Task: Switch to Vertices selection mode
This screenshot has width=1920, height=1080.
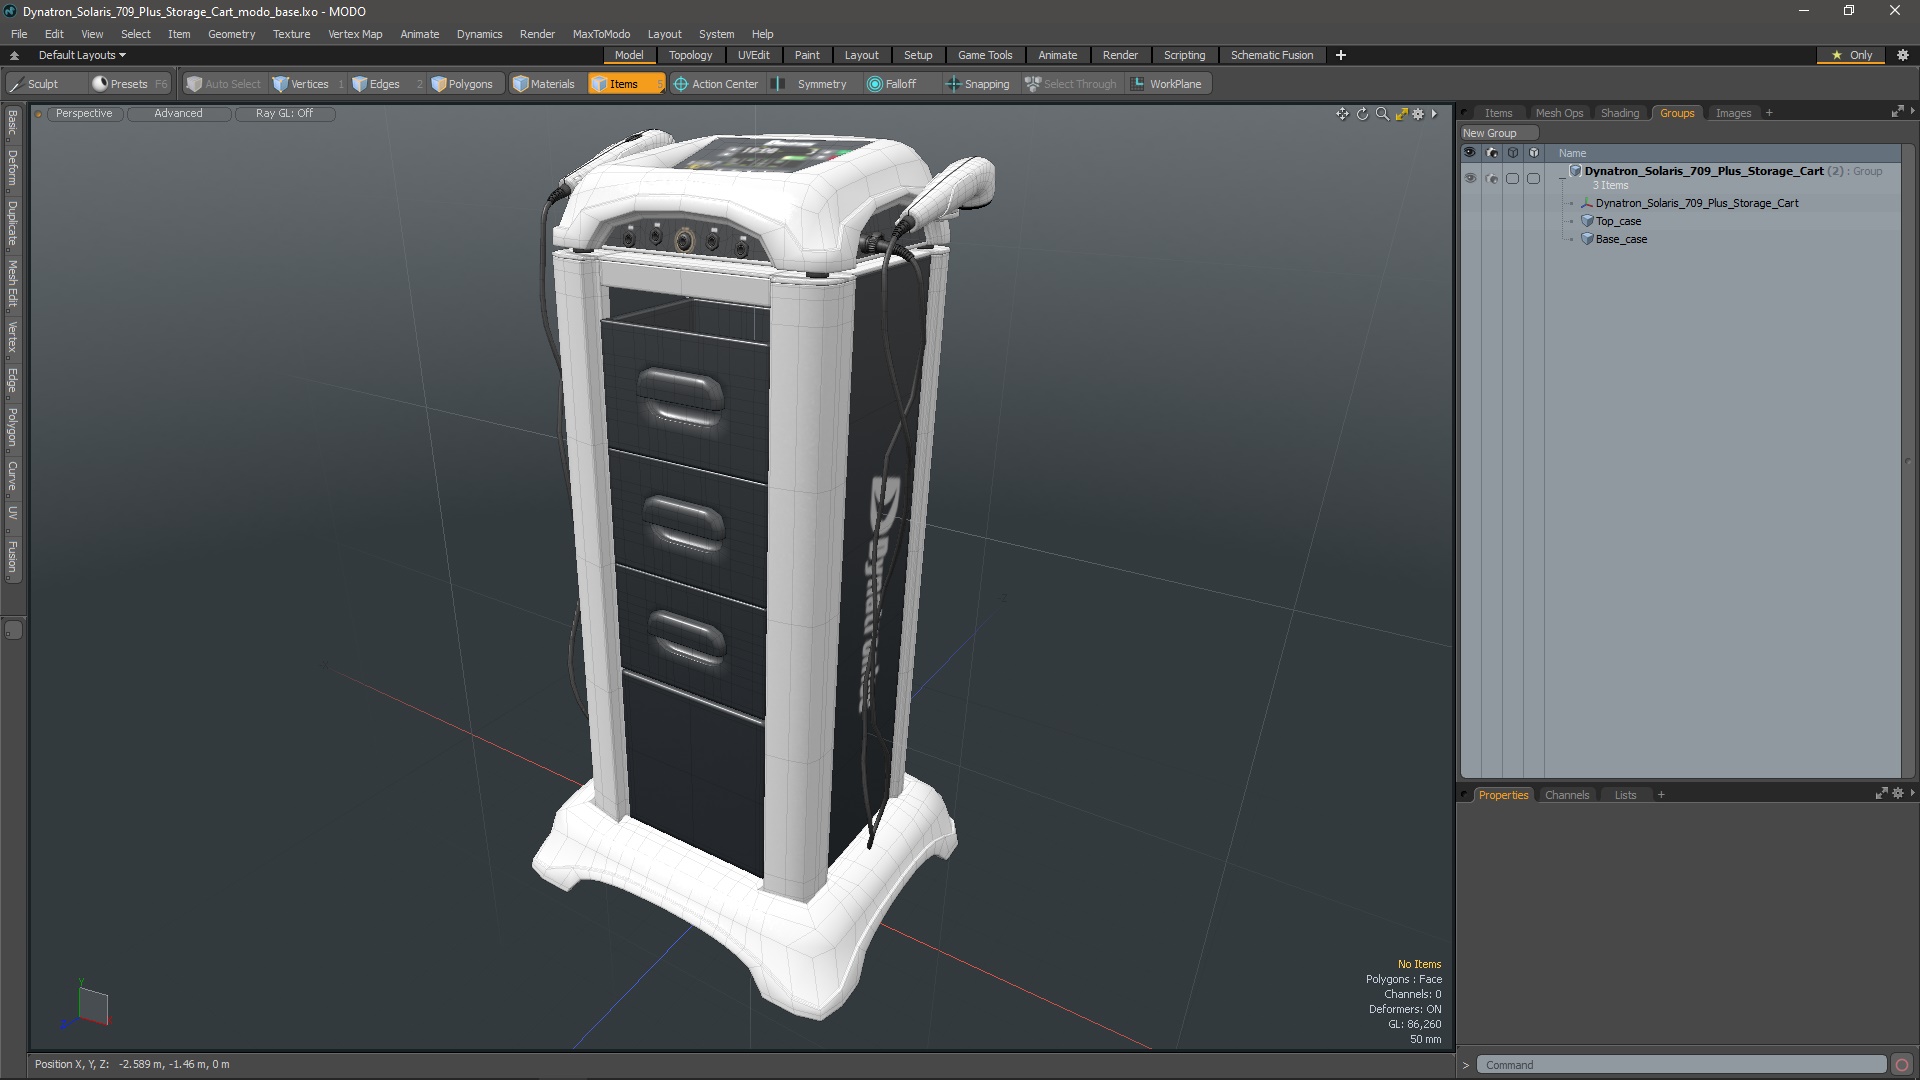Action: tap(301, 84)
